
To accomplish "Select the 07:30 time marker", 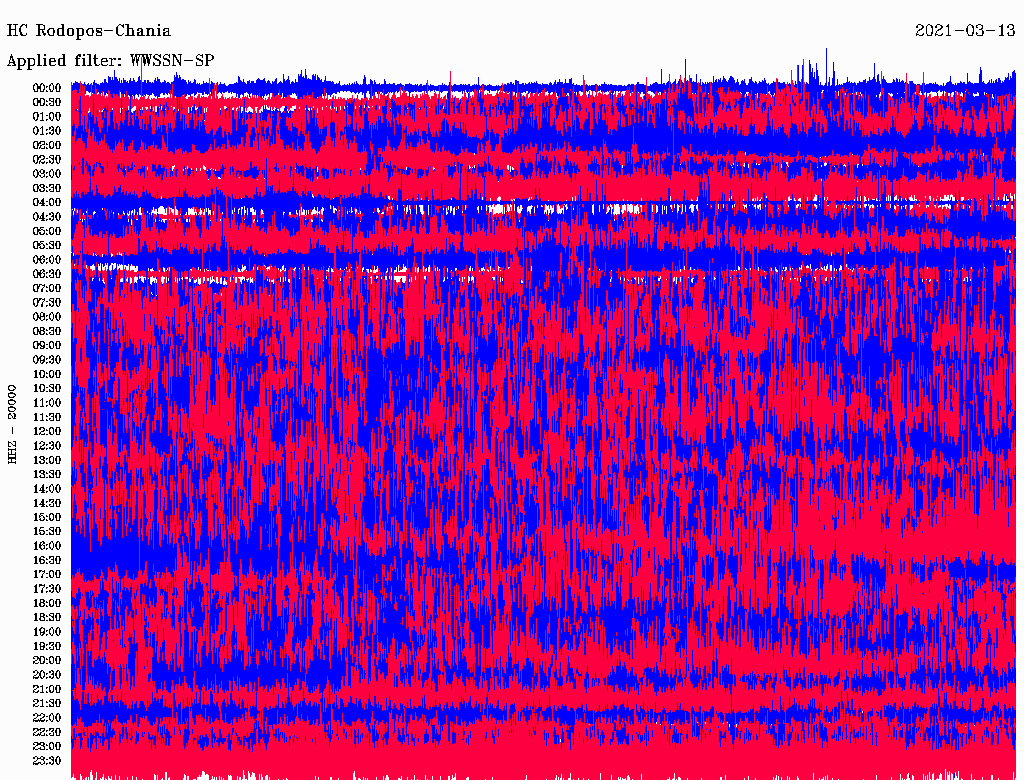I will tap(47, 303).
